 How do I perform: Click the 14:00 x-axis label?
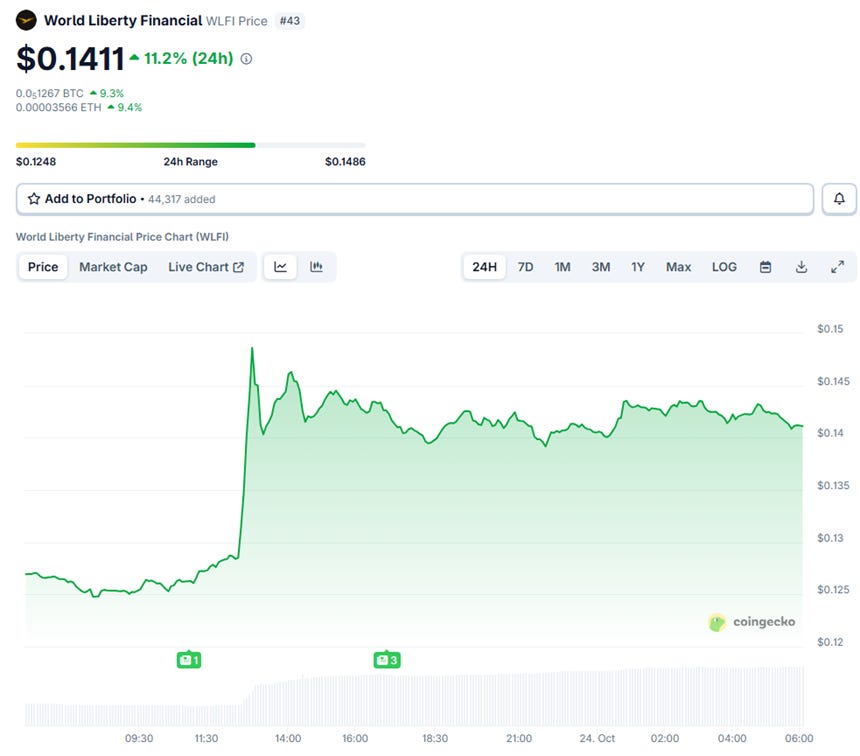(x=288, y=738)
